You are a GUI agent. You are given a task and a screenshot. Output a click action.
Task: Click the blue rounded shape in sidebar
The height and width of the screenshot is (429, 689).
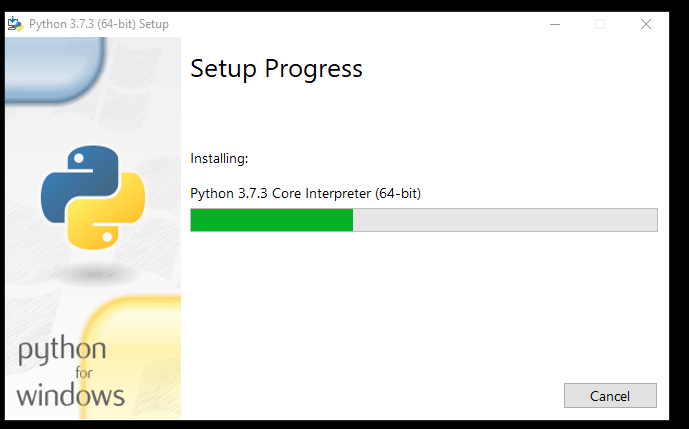pos(55,70)
